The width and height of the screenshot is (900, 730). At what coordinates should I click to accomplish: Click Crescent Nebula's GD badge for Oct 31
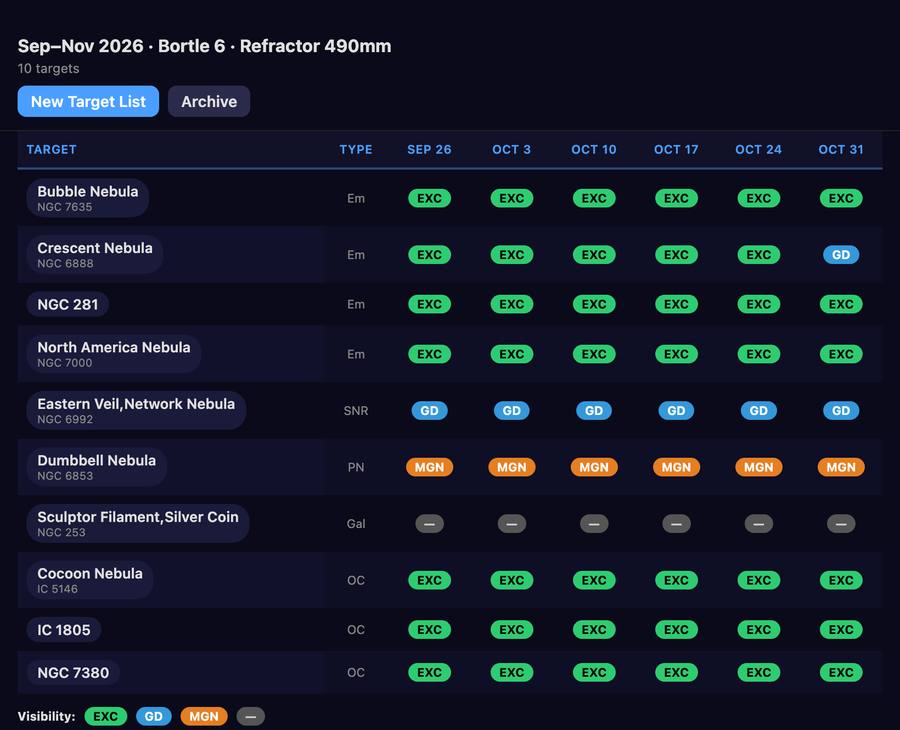(x=841, y=255)
